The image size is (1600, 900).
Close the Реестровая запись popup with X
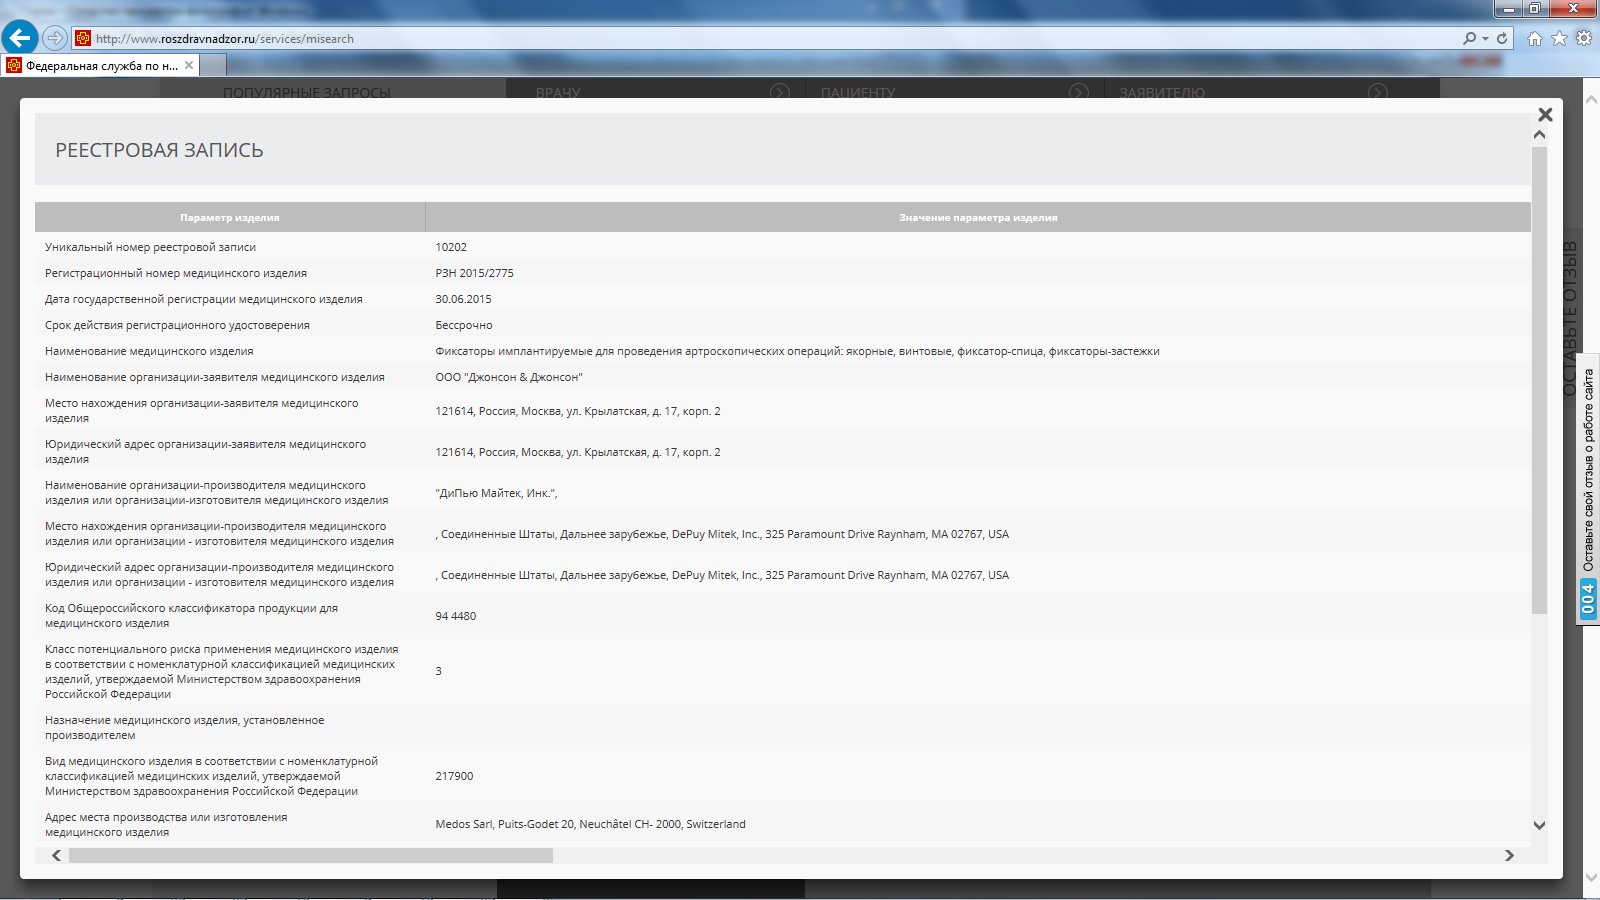pyautogui.click(x=1545, y=114)
